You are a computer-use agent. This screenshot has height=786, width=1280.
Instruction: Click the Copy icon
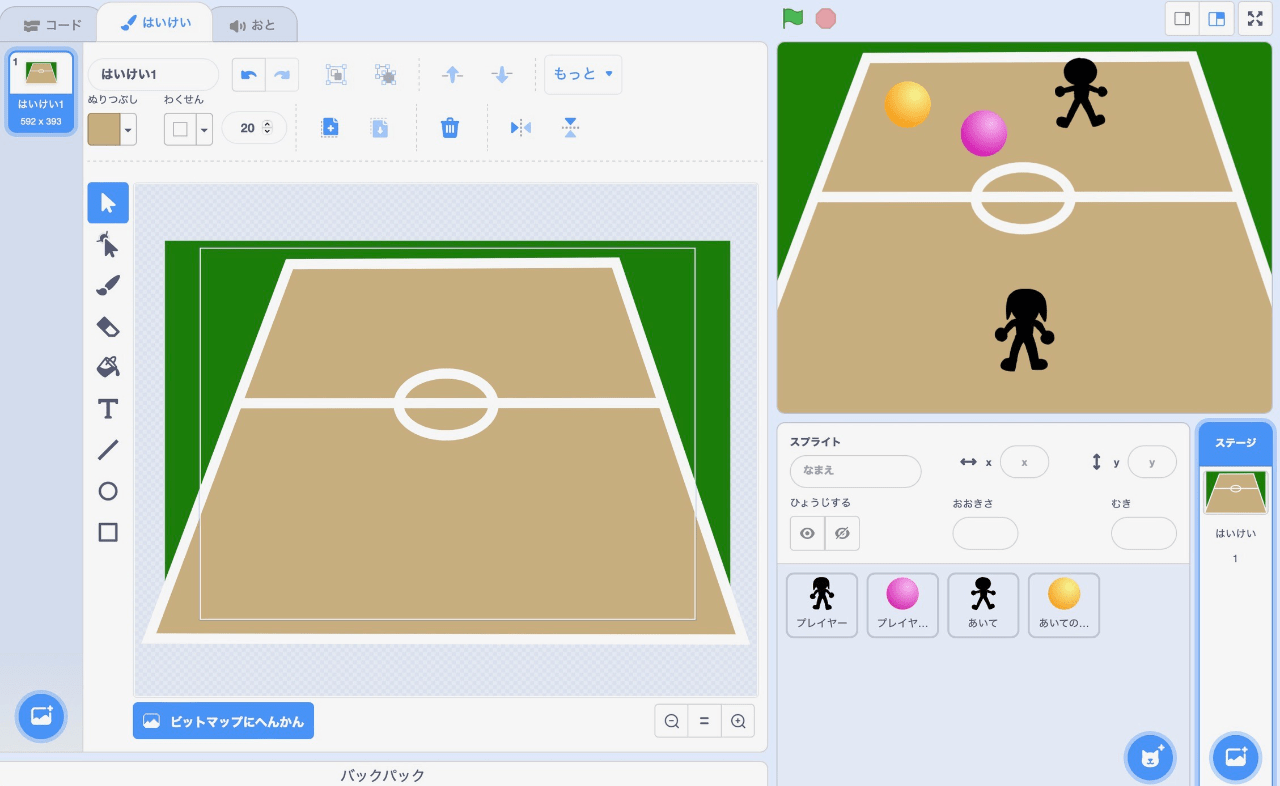click(x=330, y=127)
